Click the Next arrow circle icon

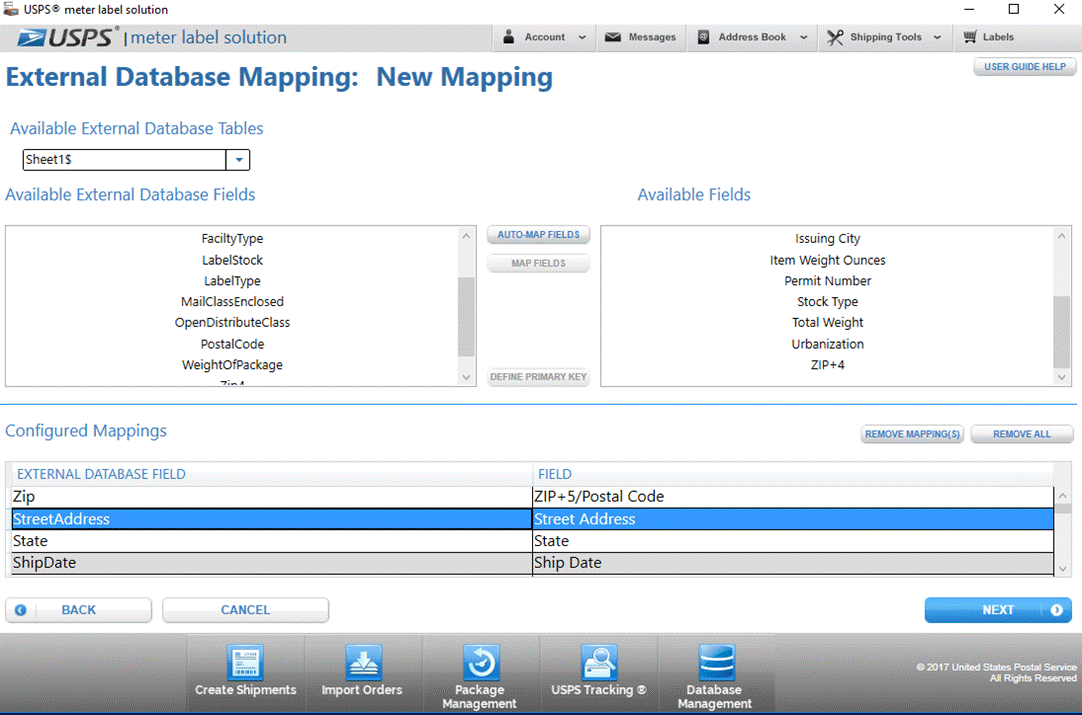(1056, 610)
